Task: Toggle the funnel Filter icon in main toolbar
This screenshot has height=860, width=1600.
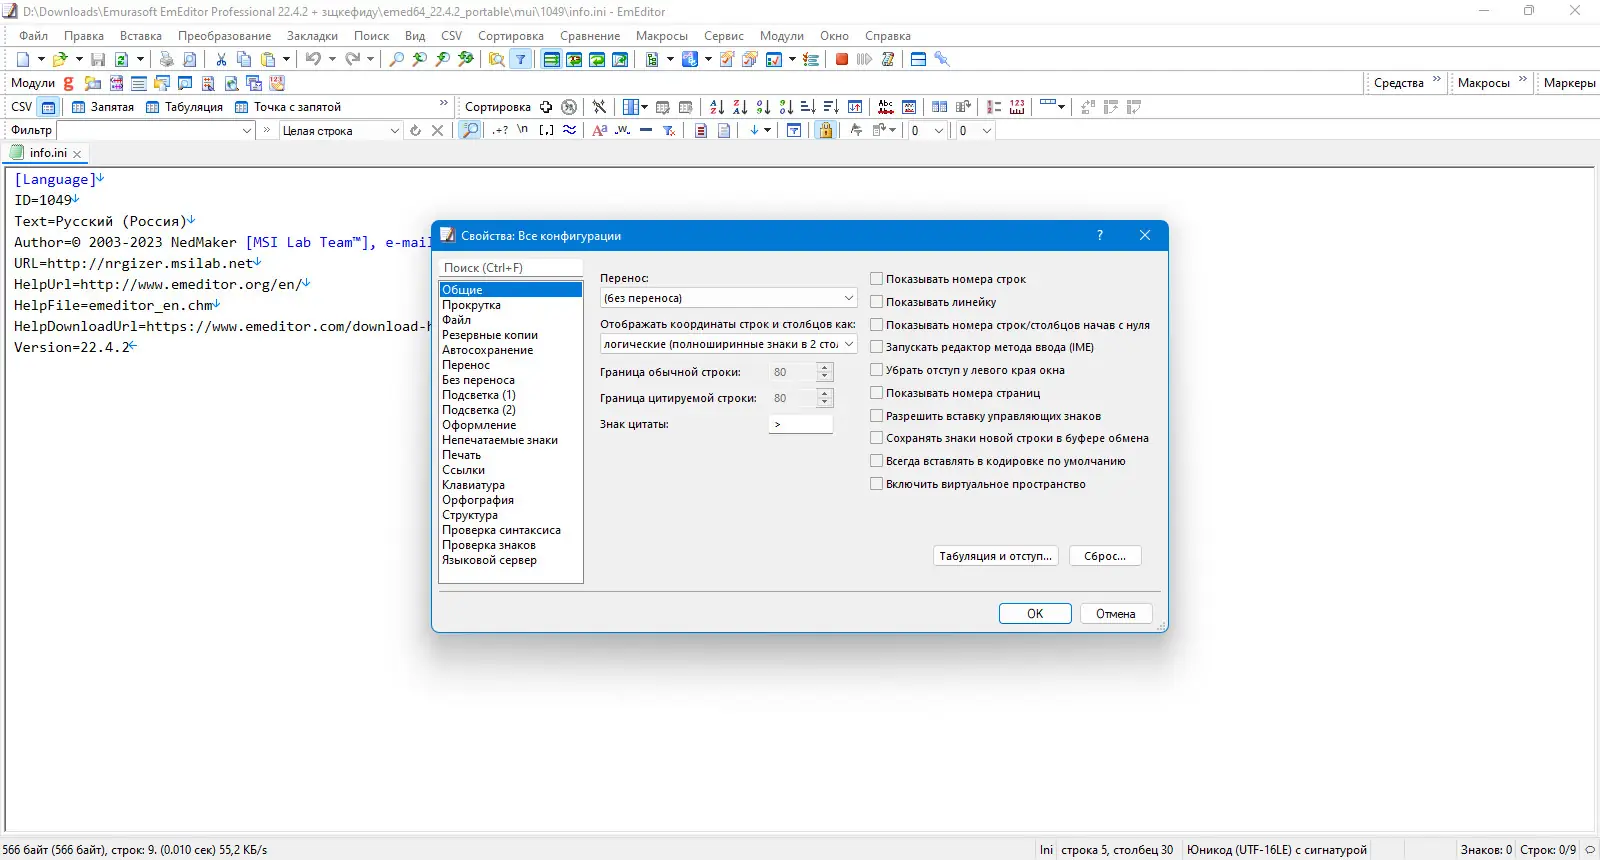Action: [x=520, y=59]
